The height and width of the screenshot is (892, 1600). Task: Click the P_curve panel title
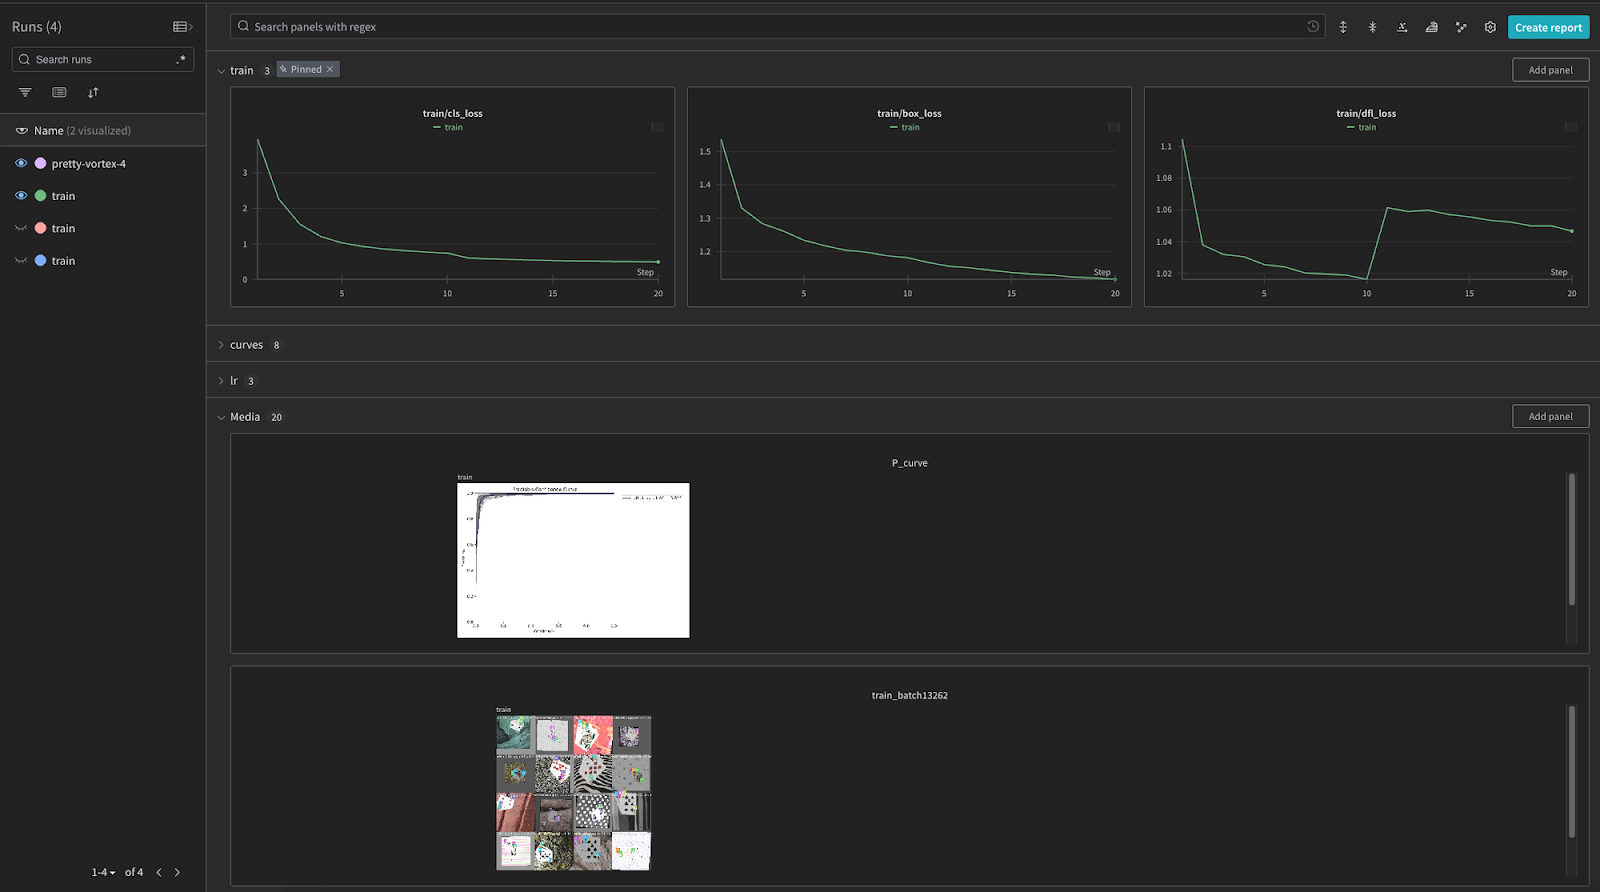tap(909, 463)
